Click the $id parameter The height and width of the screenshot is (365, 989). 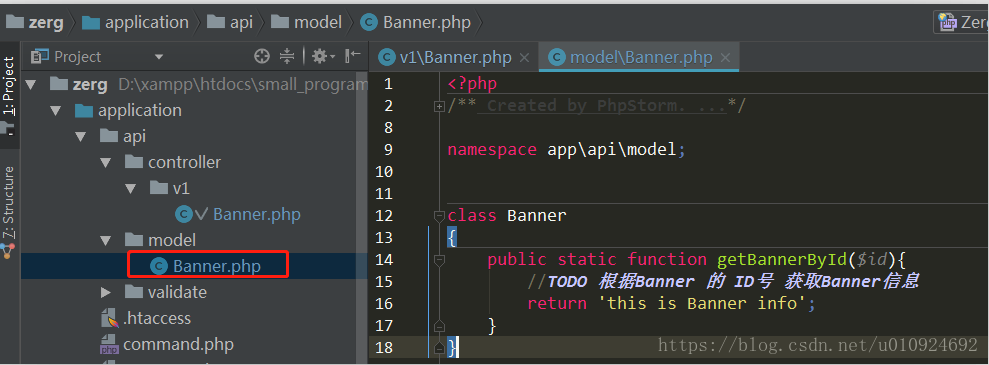tap(873, 259)
